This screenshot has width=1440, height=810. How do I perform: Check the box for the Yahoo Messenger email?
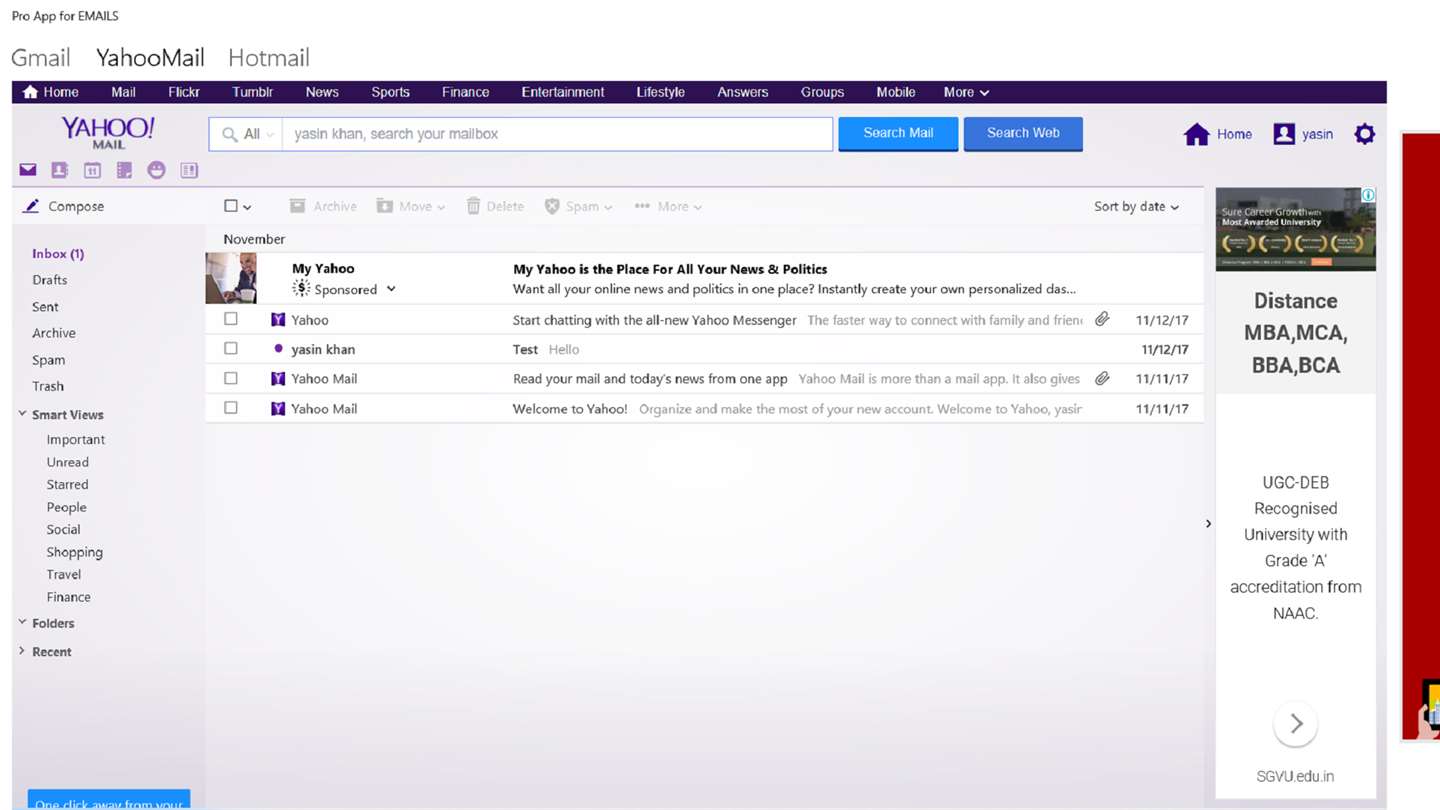(231, 319)
